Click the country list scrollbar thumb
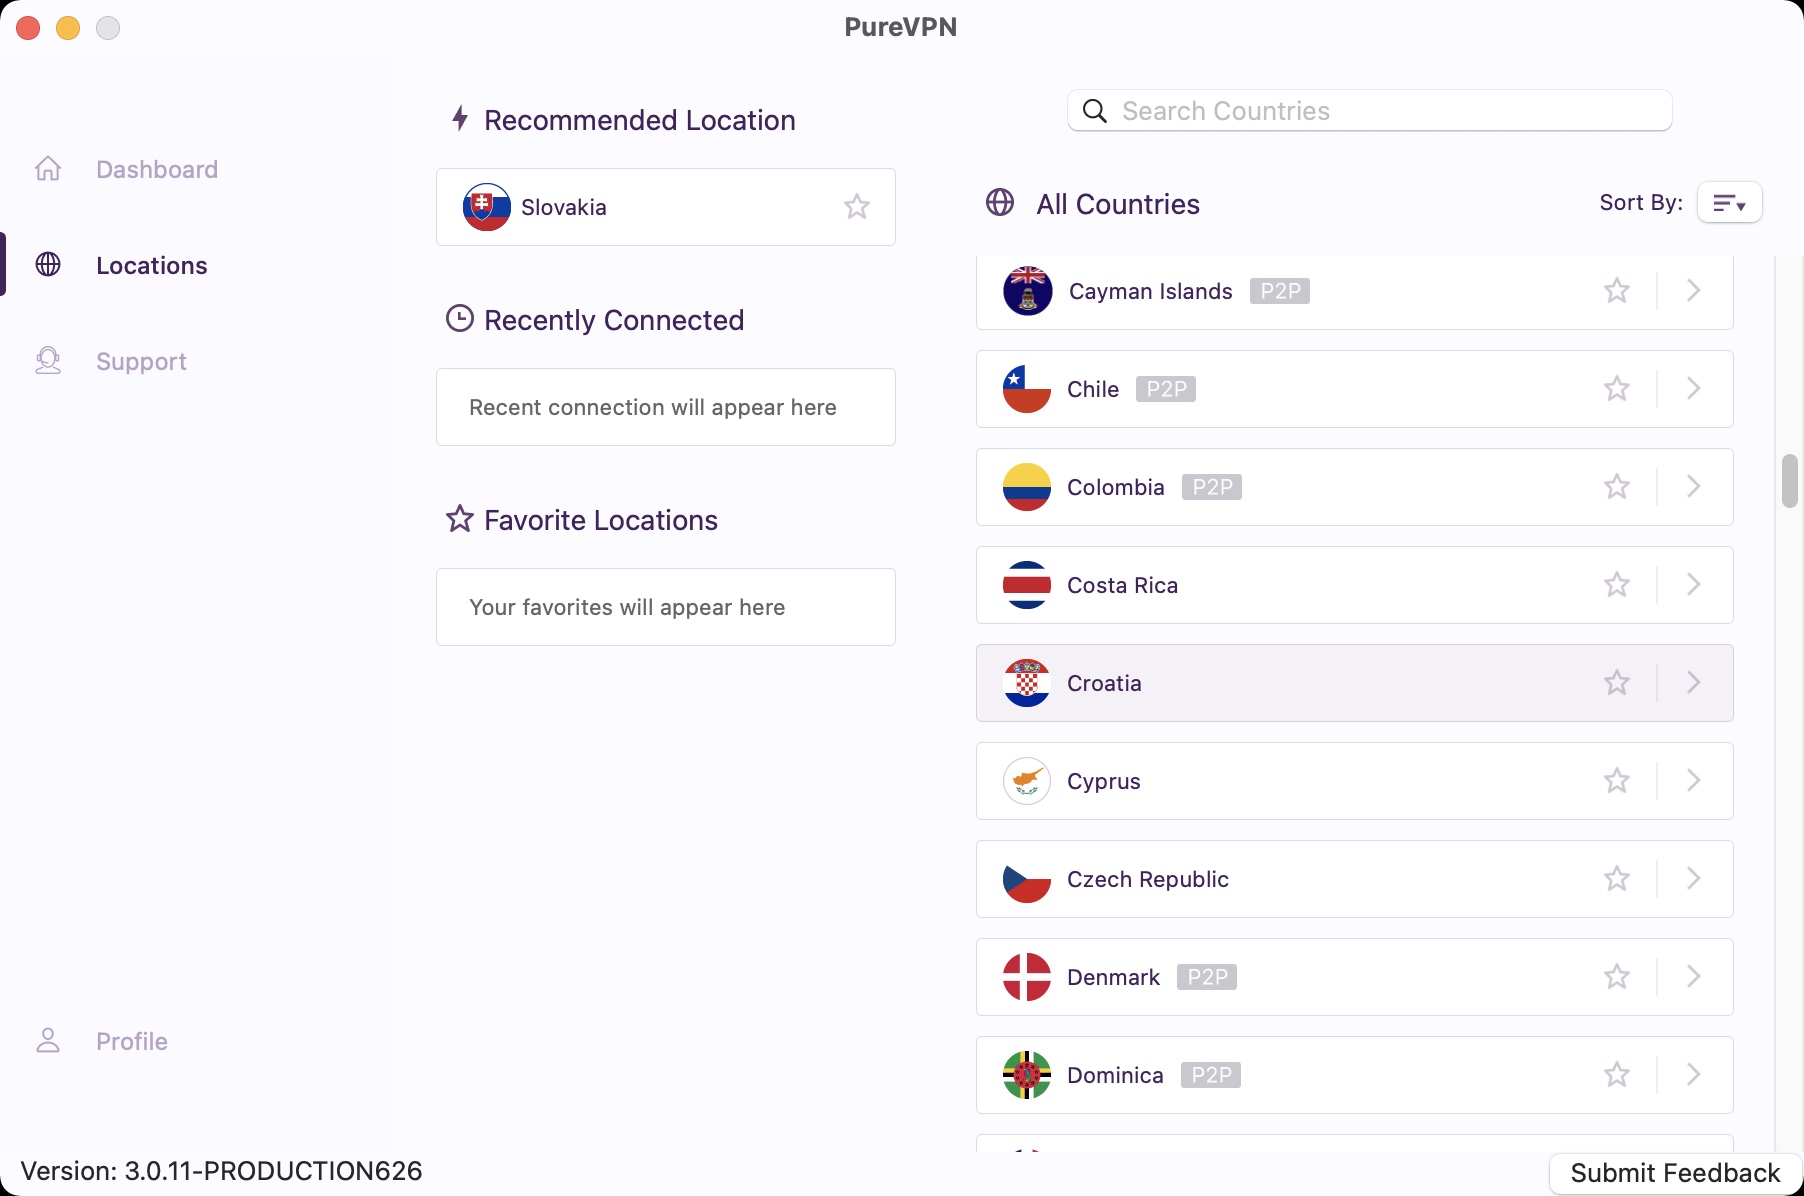The width and height of the screenshot is (1804, 1196). point(1789,481)
